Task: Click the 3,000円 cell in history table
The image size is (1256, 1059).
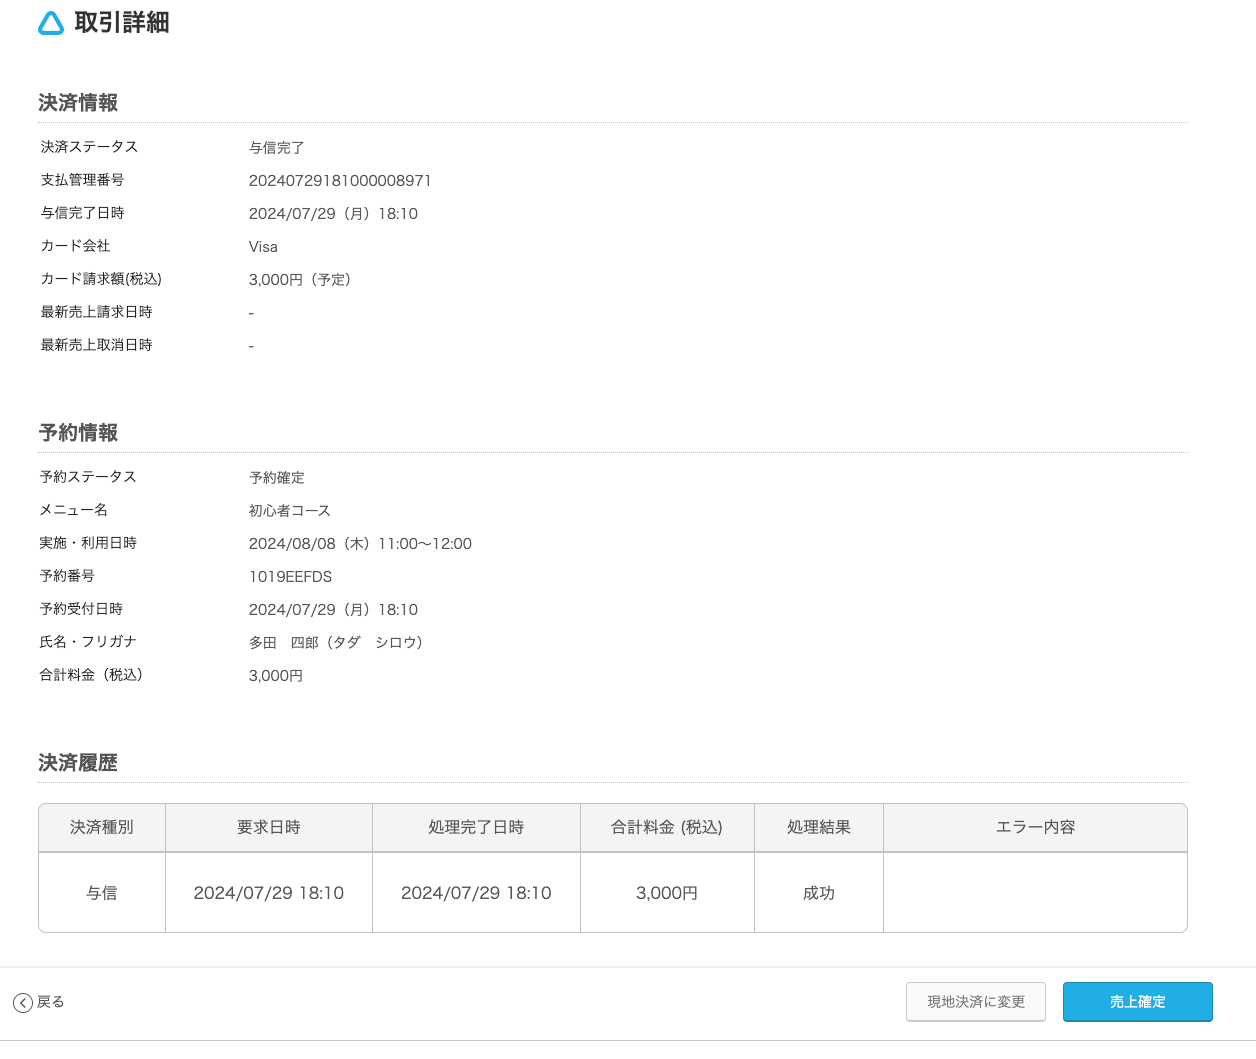Action: click(667, 893)
